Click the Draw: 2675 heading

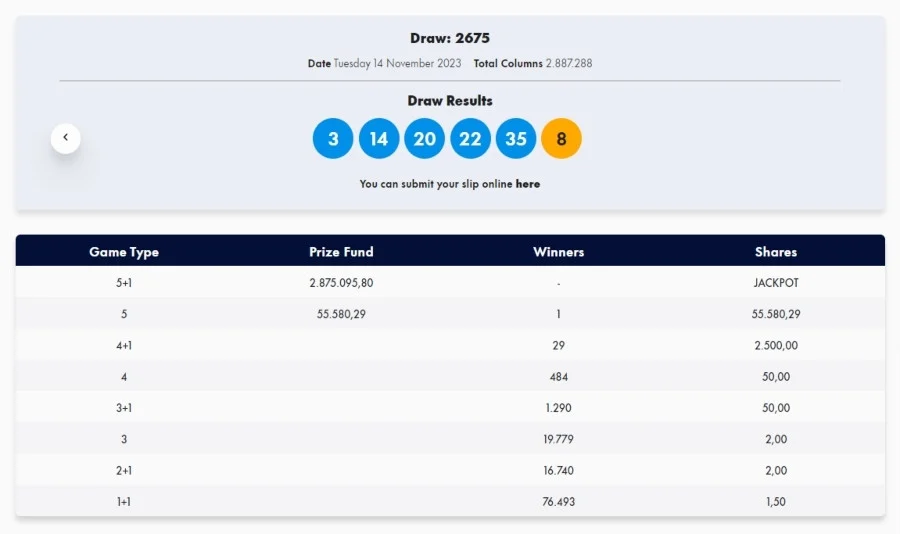[450, 38]
